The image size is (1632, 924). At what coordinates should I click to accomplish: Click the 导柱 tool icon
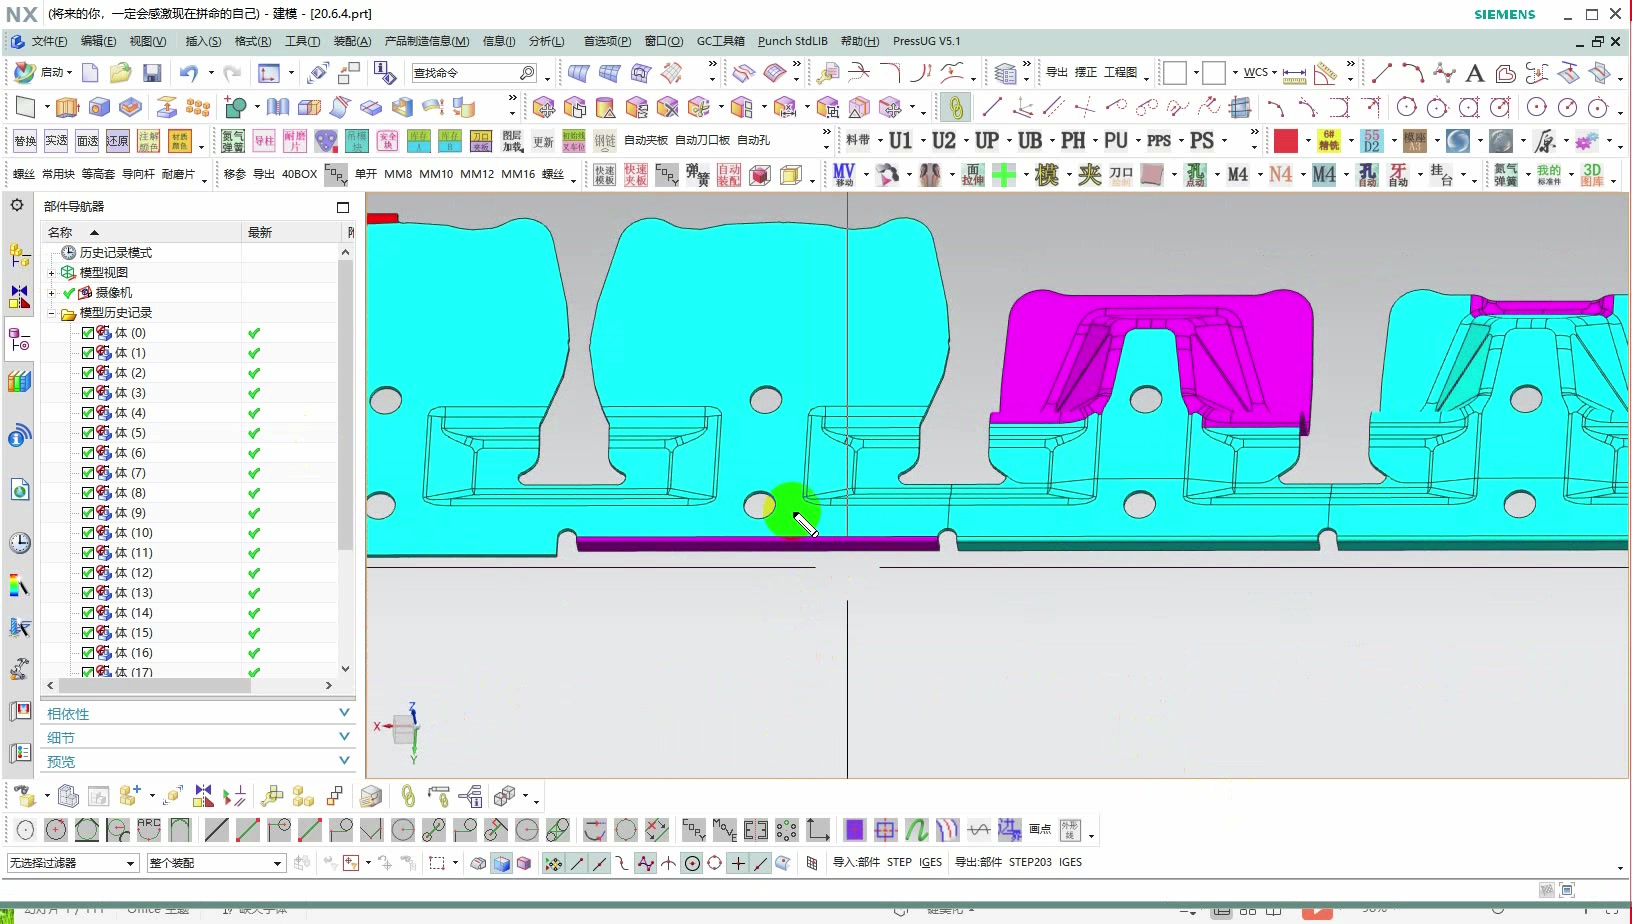[264, 141]
